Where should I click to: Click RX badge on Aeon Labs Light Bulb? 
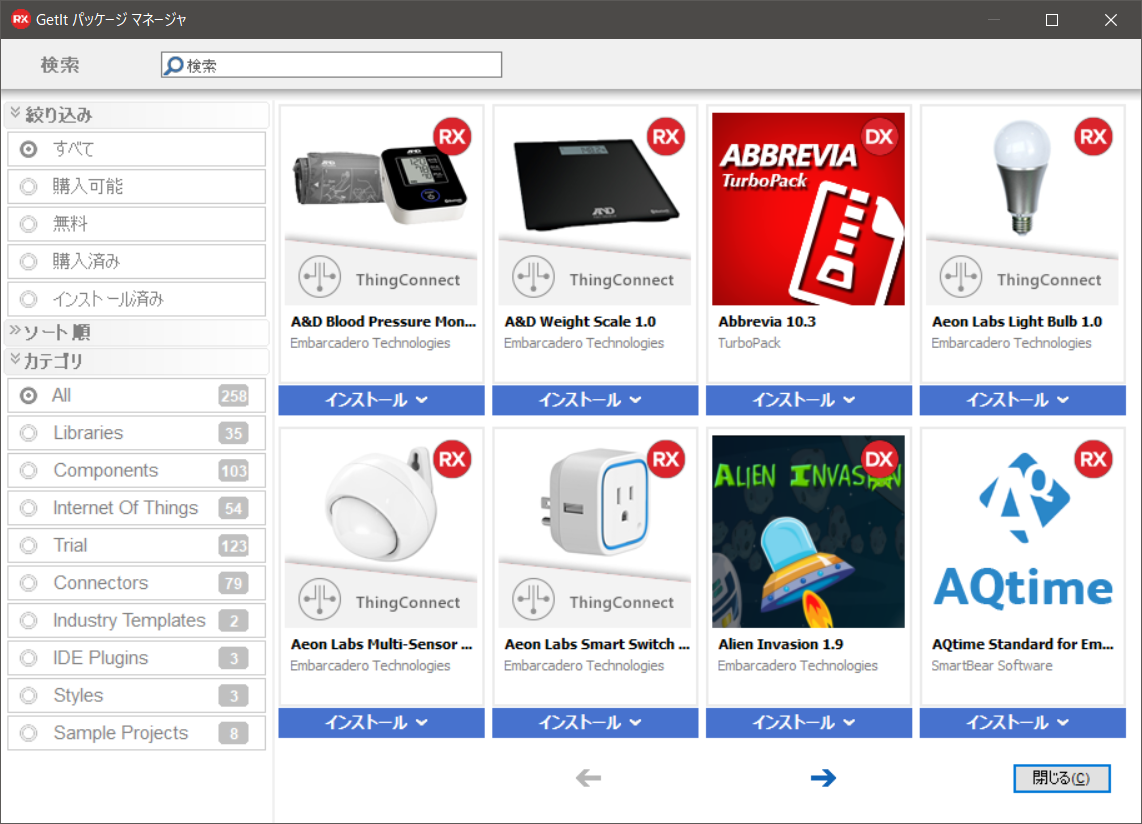pyautogui.click(x=1093, y=136)
